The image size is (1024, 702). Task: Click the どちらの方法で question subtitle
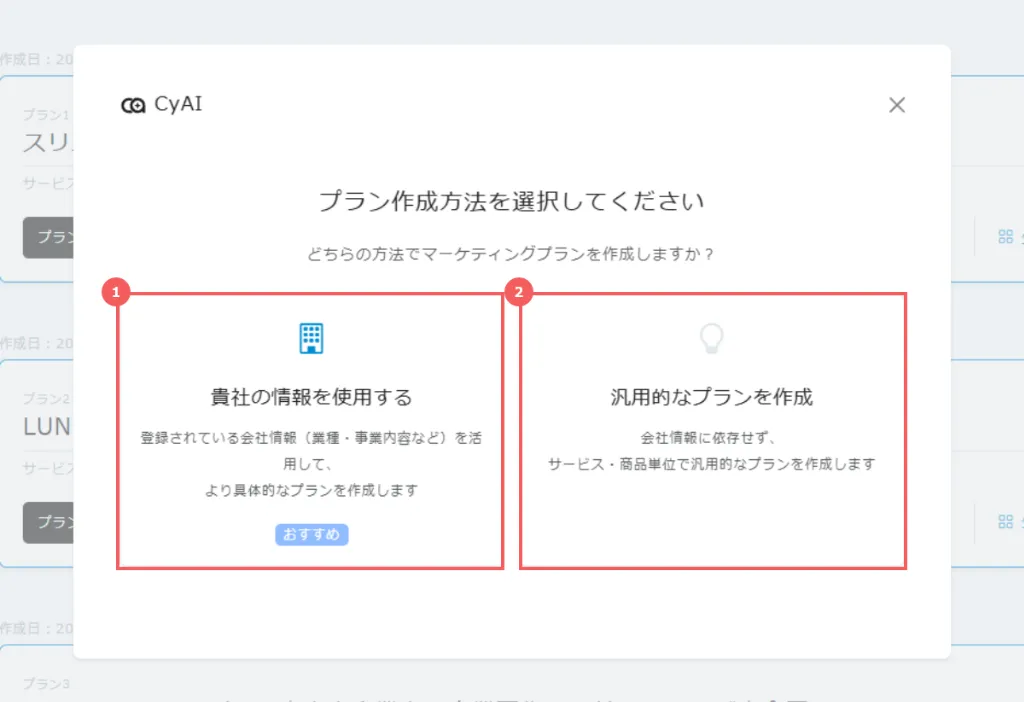(x=511, y=254)
